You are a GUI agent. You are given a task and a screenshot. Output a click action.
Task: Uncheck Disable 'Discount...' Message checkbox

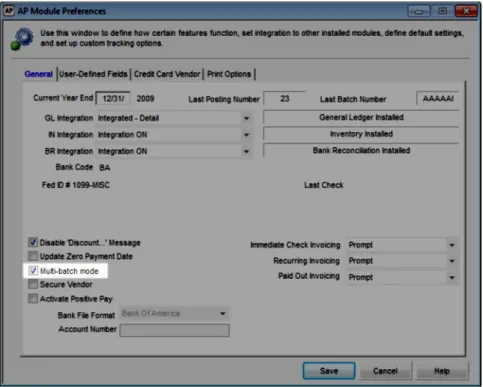coord(33,242)
